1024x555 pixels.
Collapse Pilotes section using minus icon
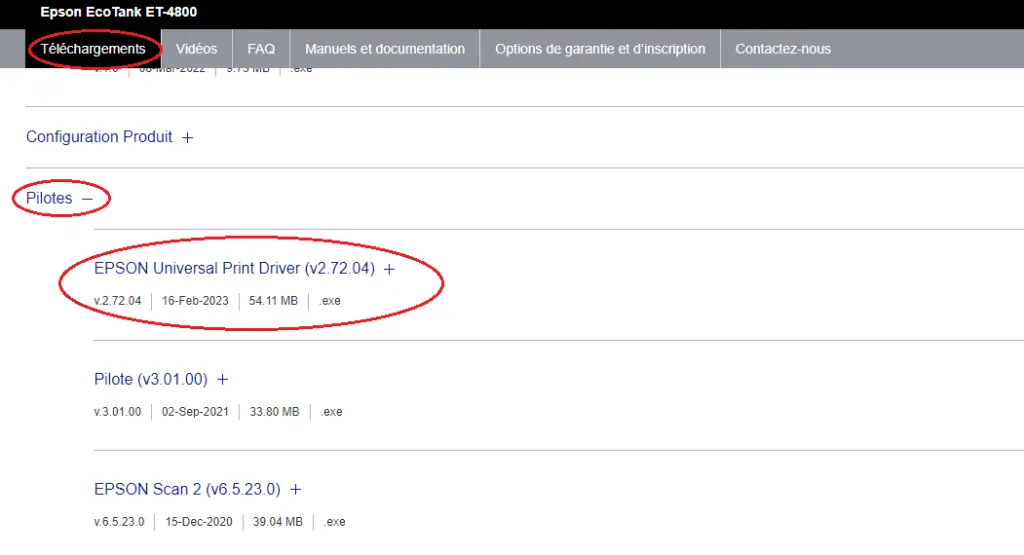(x=88, y=198)
